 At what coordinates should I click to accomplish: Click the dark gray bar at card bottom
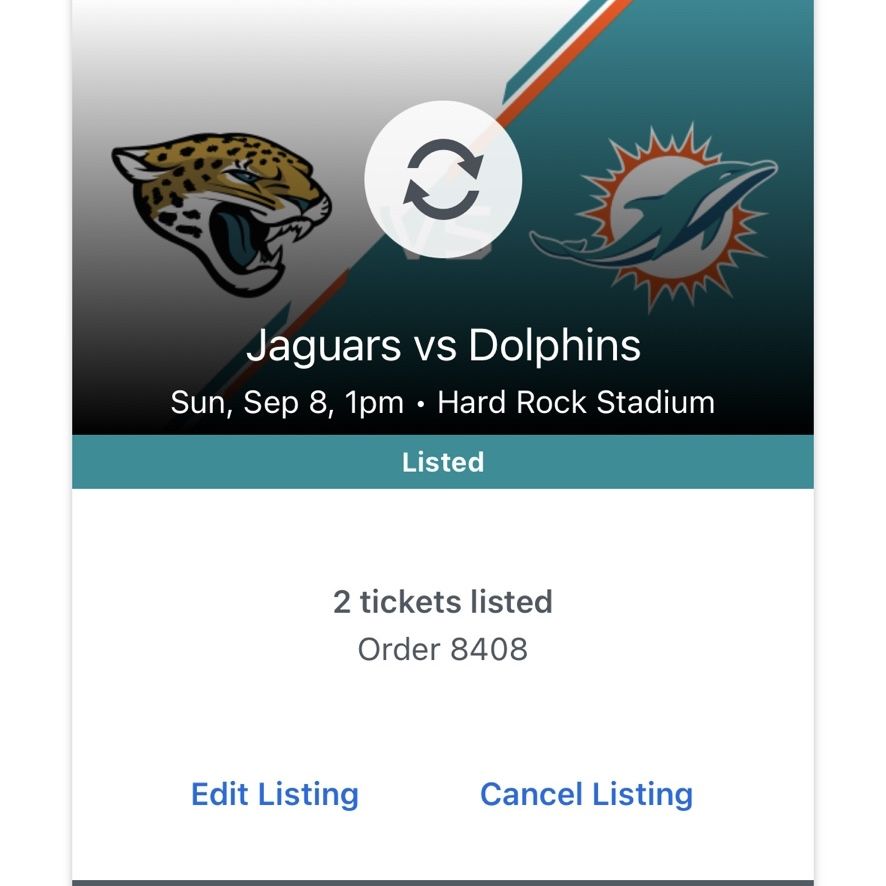[443, 883]
